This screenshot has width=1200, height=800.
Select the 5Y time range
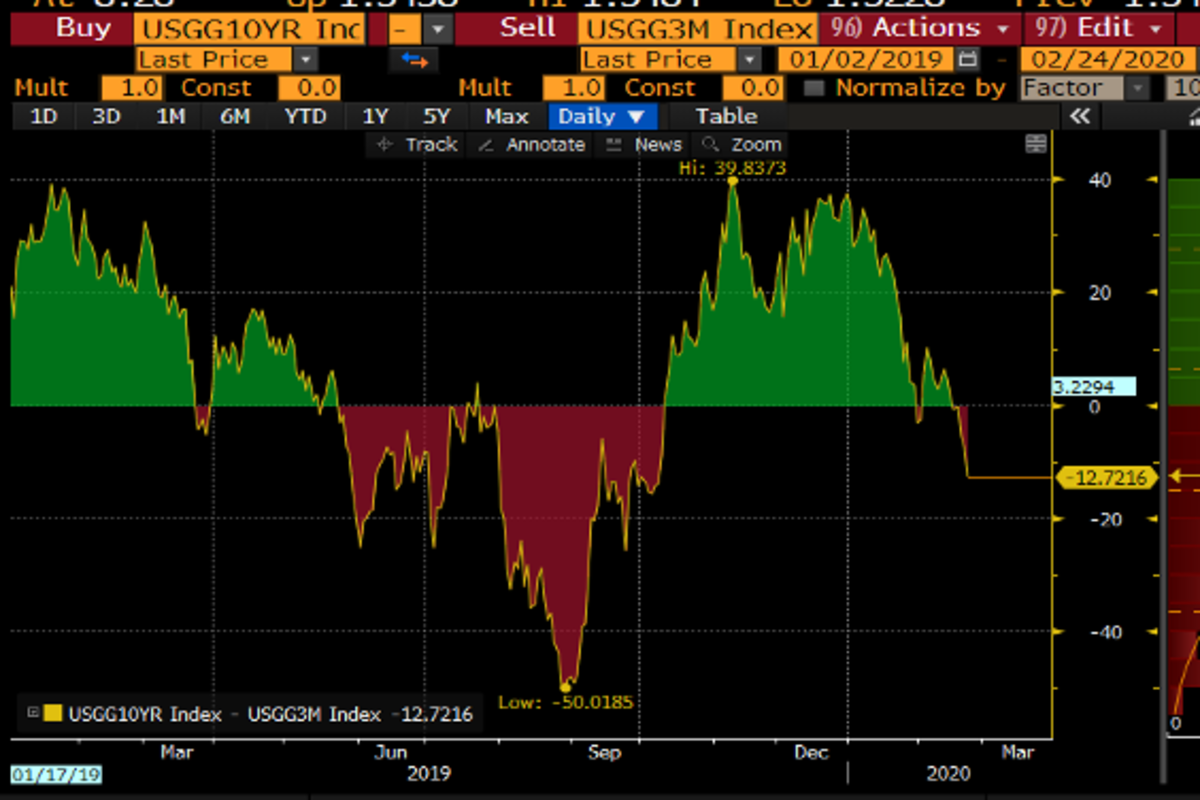pos(436,117)
